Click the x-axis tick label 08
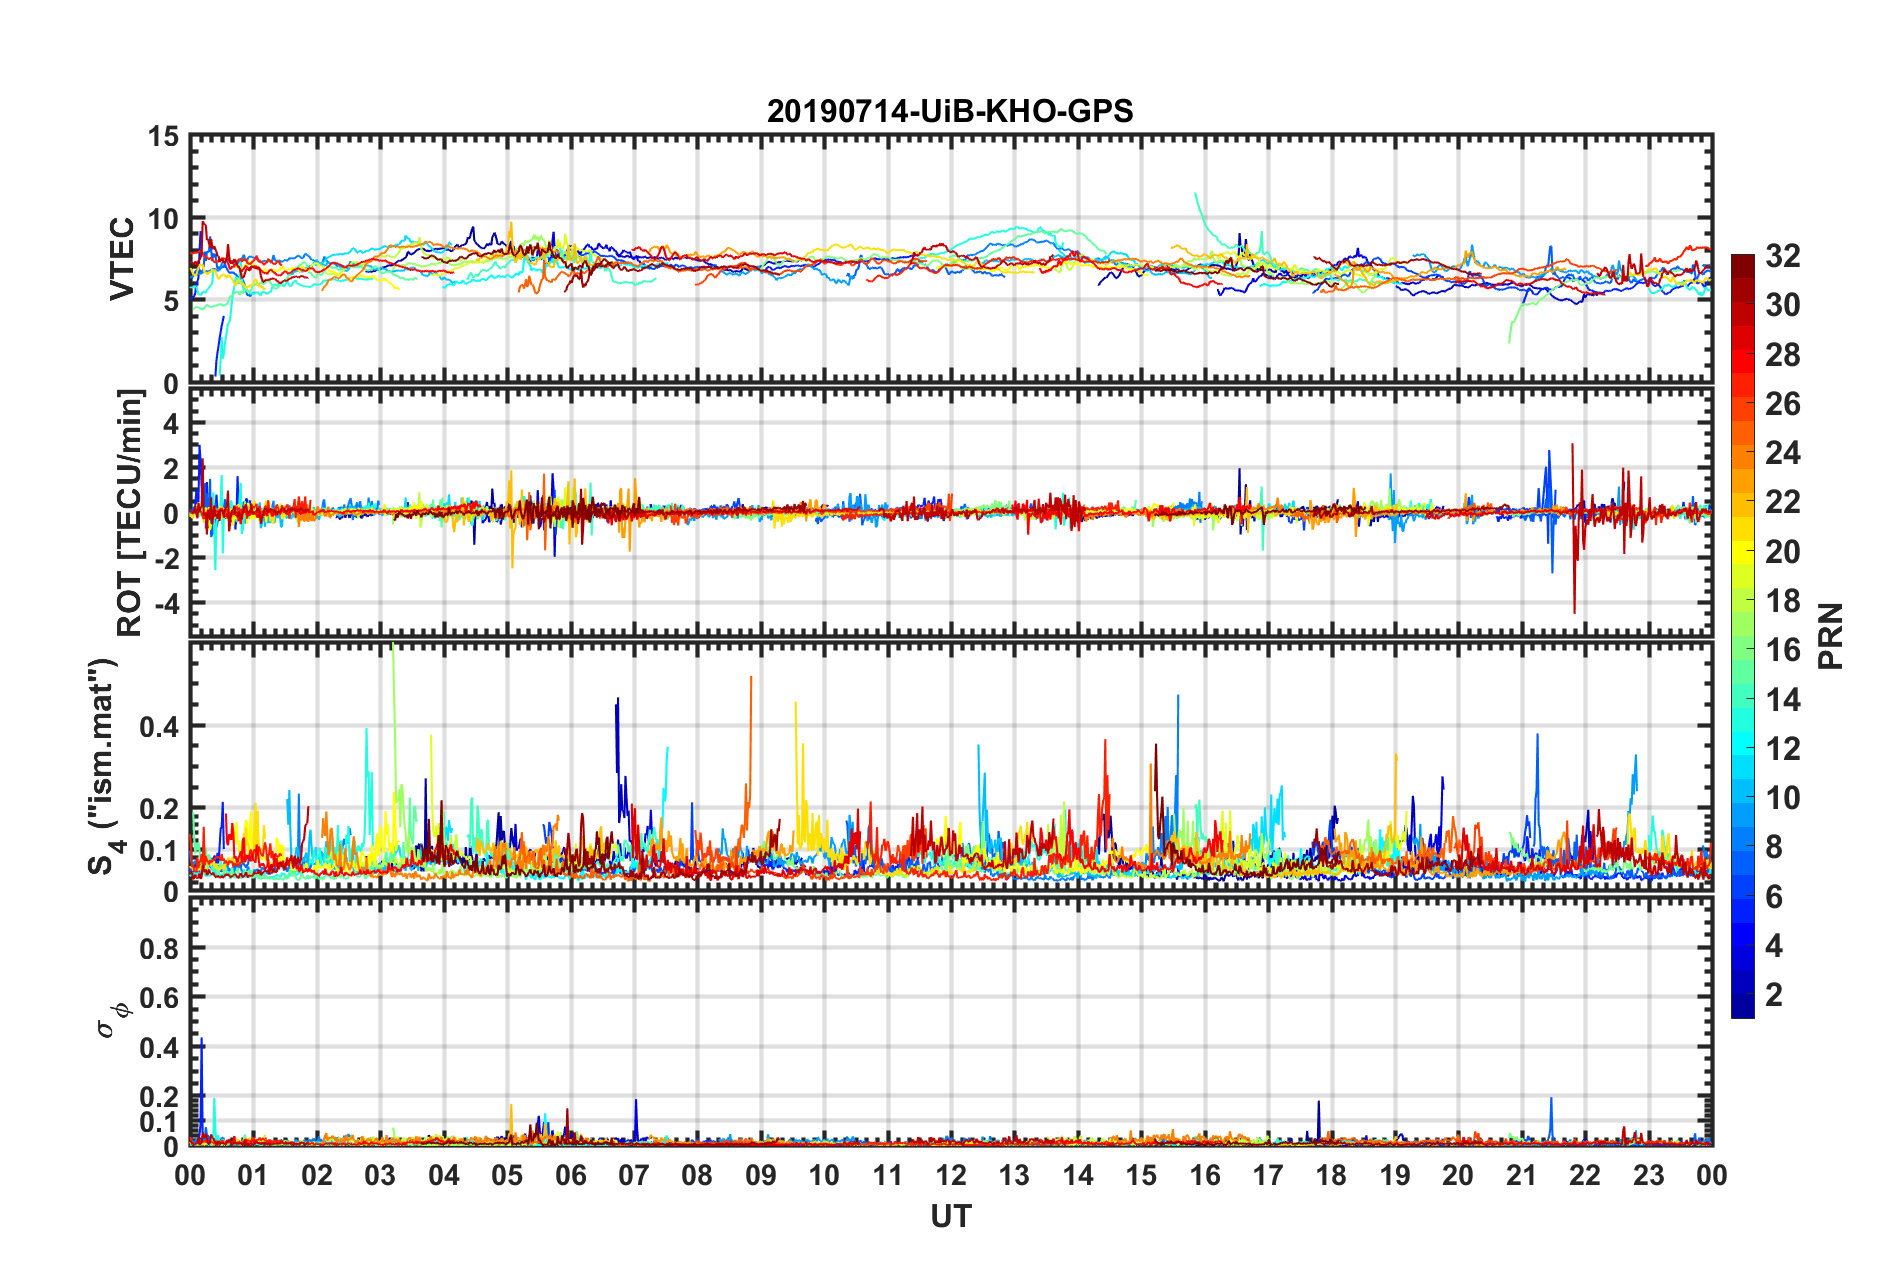 coord(697,1175)
